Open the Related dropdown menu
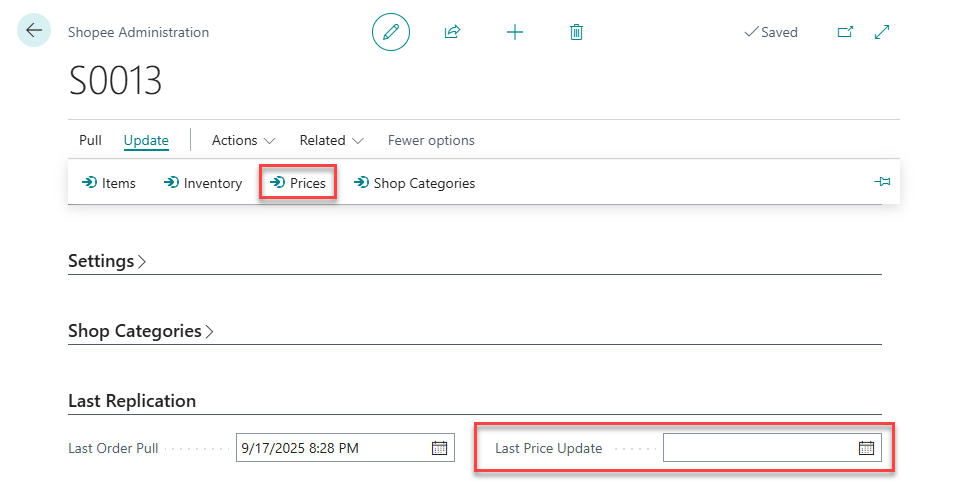The width and height of the screenshot is (968, 498). tap(331, 141)
